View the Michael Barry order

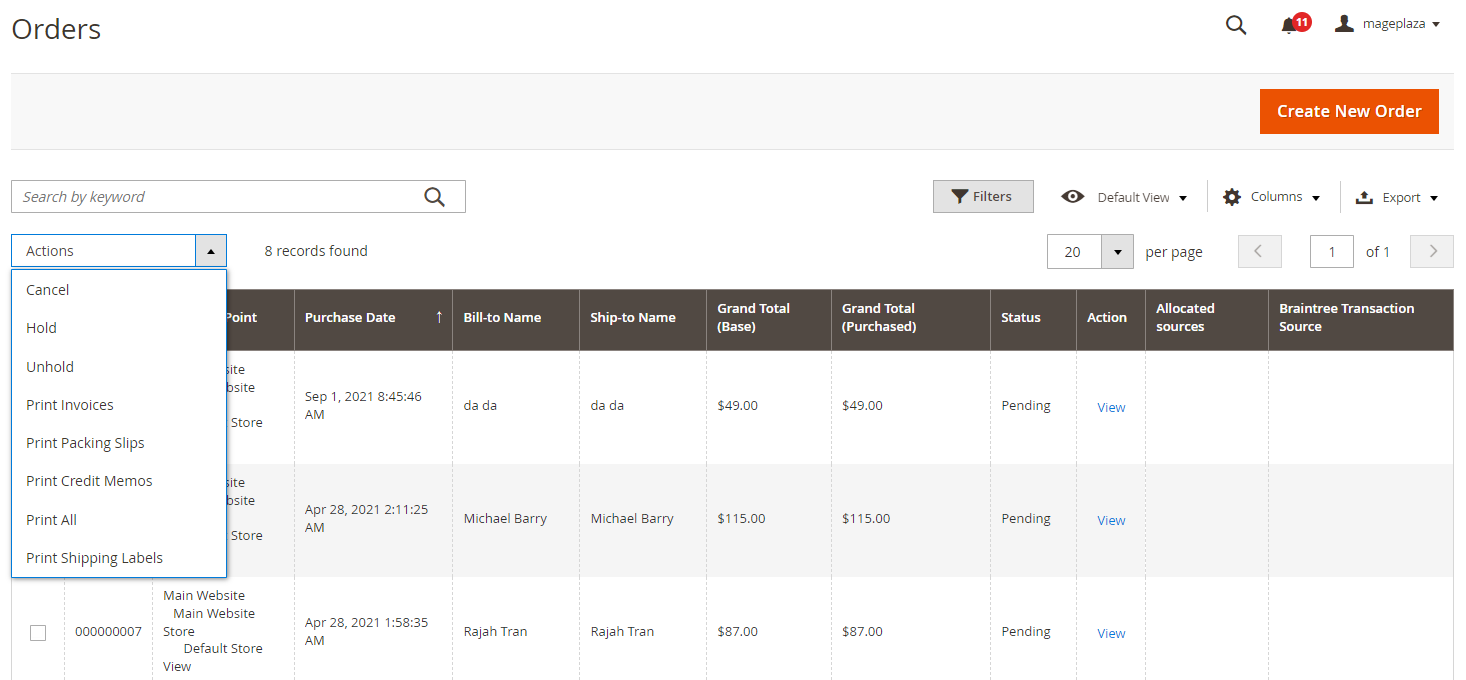tap(1111, 520)
